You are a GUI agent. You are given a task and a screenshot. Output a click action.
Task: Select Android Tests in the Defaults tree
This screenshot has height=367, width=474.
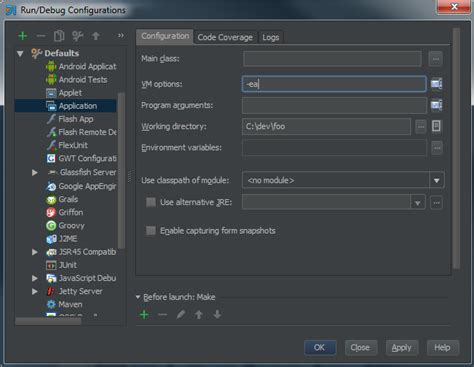coord(77,80)
